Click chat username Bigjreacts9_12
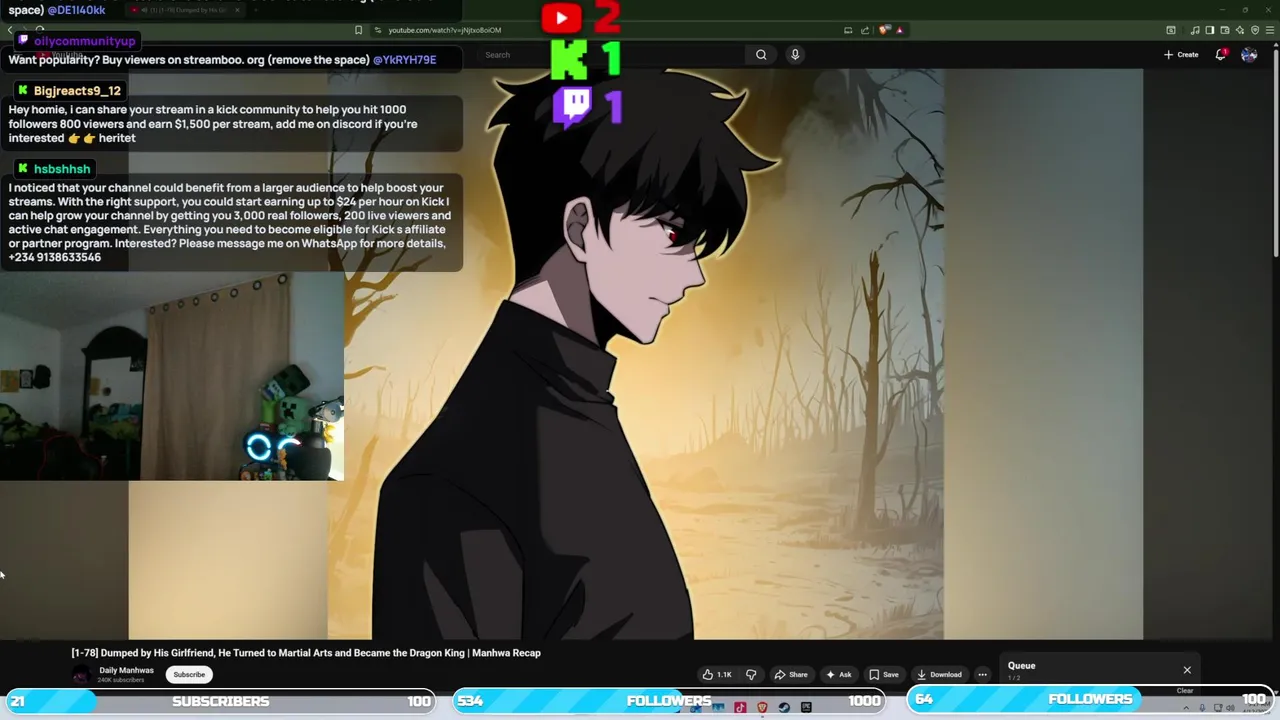Image resolution: width=1280 pixels, height=720 pixels. [77, 91]
